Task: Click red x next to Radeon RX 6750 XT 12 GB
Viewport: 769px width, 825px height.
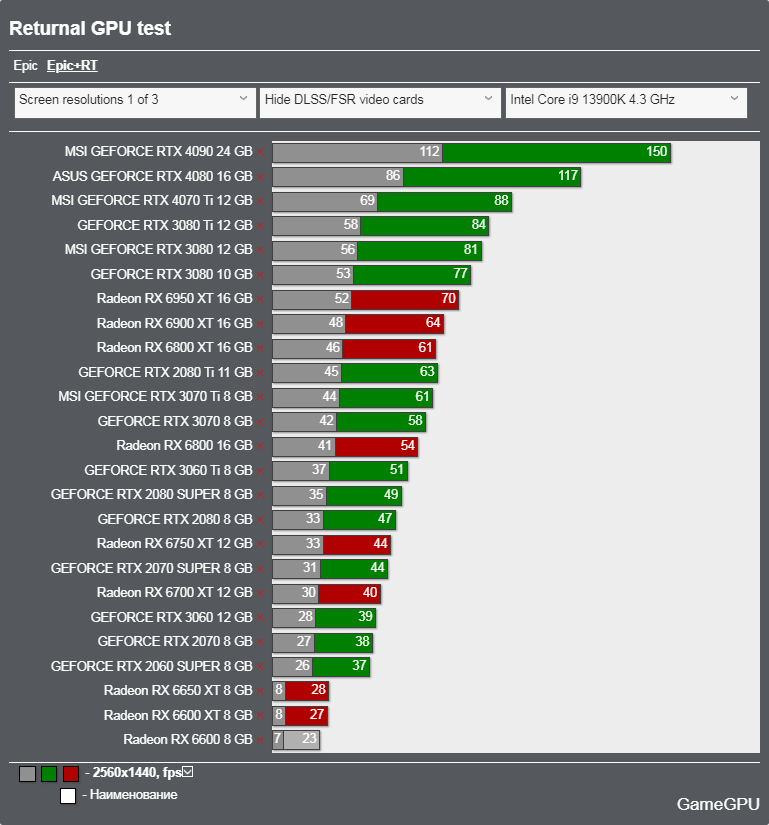Action: click(260, 544)
